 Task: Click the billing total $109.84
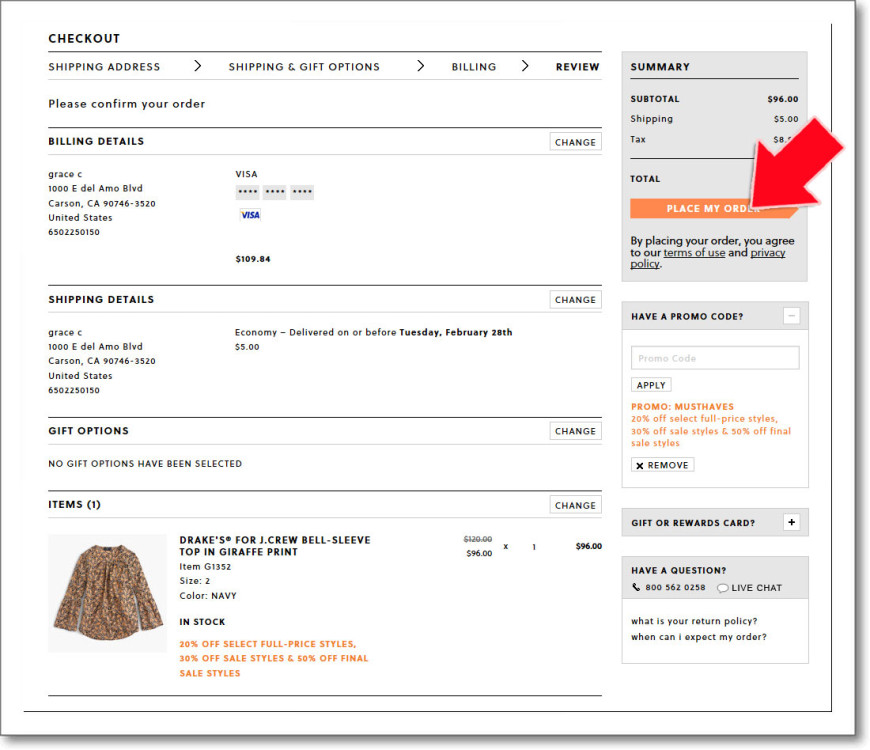pyautogui.click(x=253, y=259)
